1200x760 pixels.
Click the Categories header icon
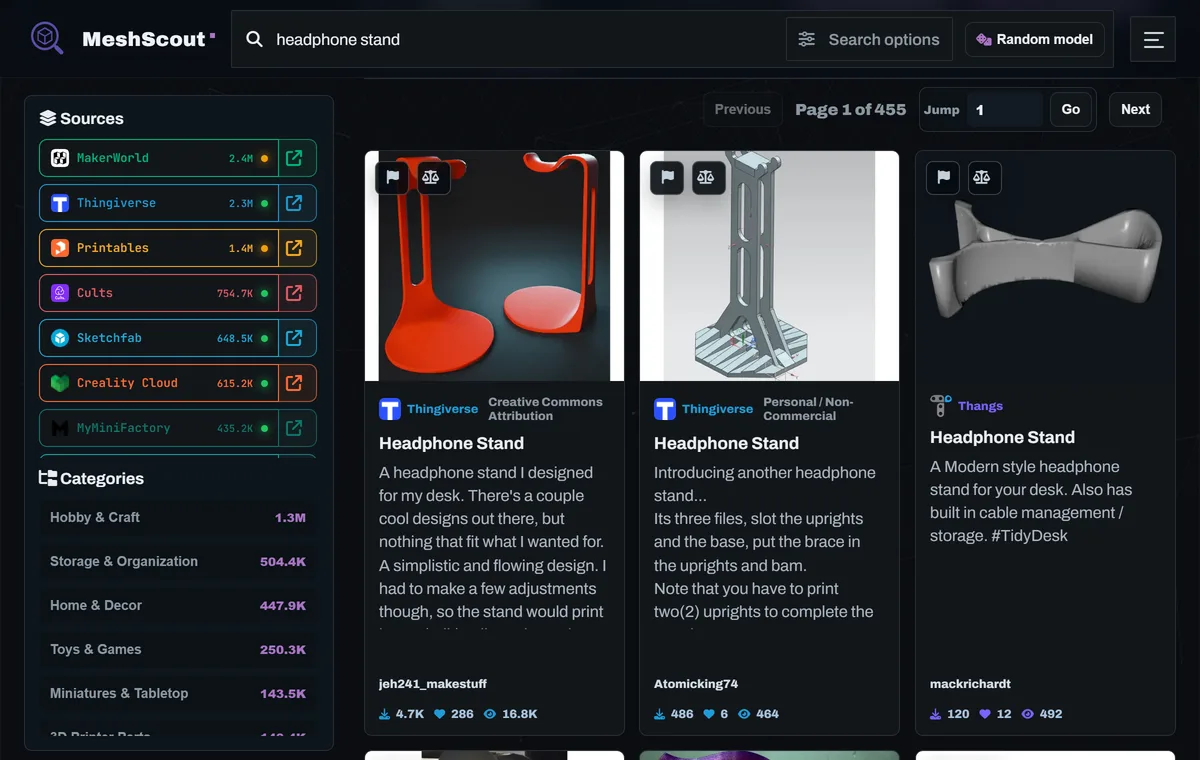48,478
